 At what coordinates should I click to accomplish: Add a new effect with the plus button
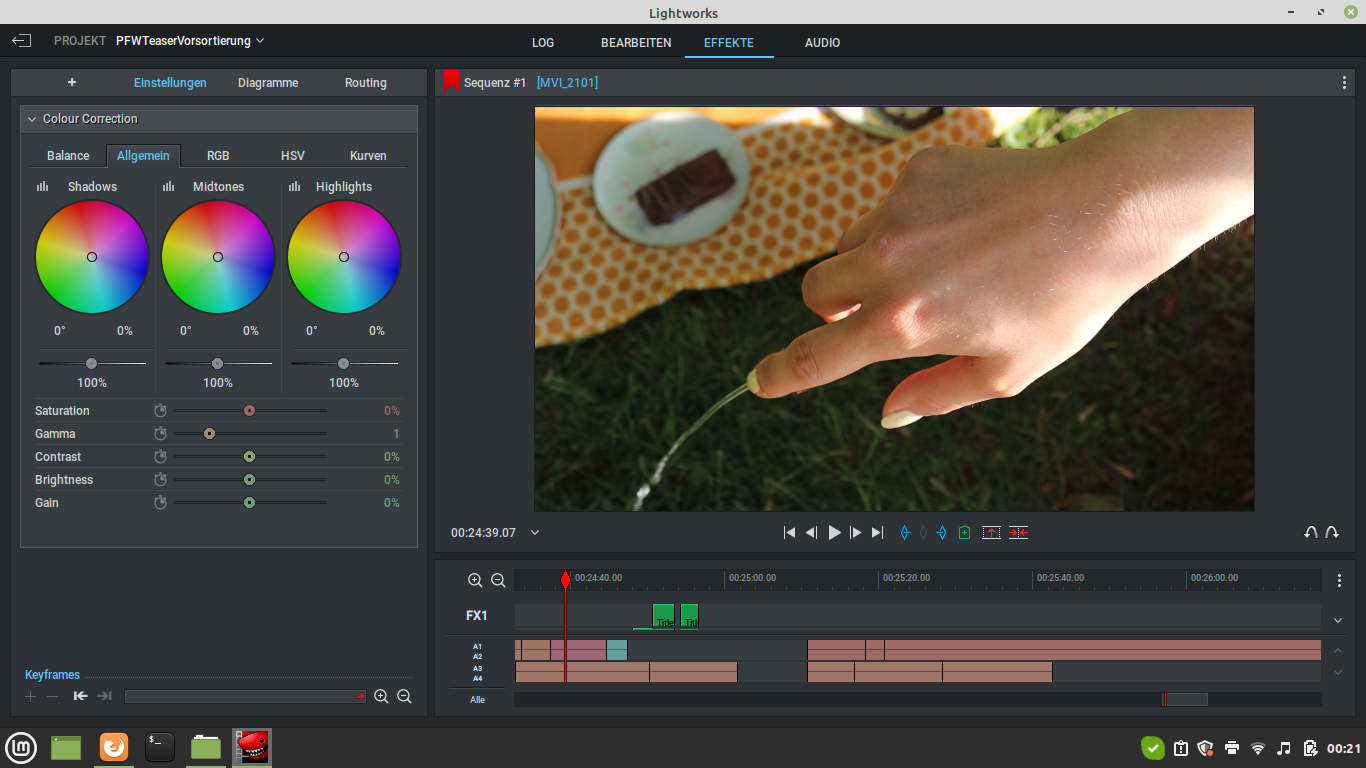[72, 82]
